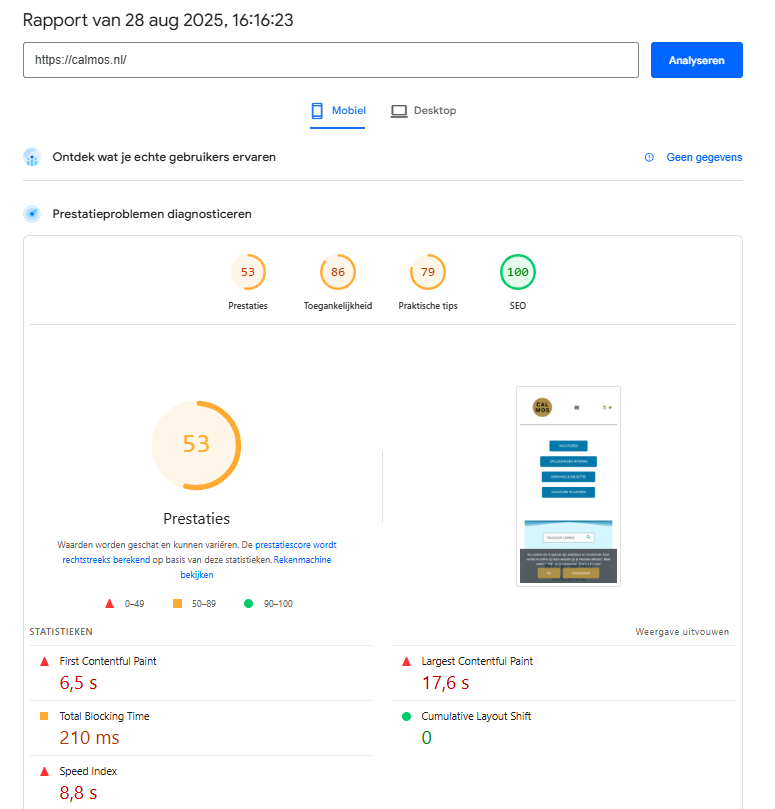Click red triangle next to Largest Contentful Paint
775x809 pixels.
406,662
